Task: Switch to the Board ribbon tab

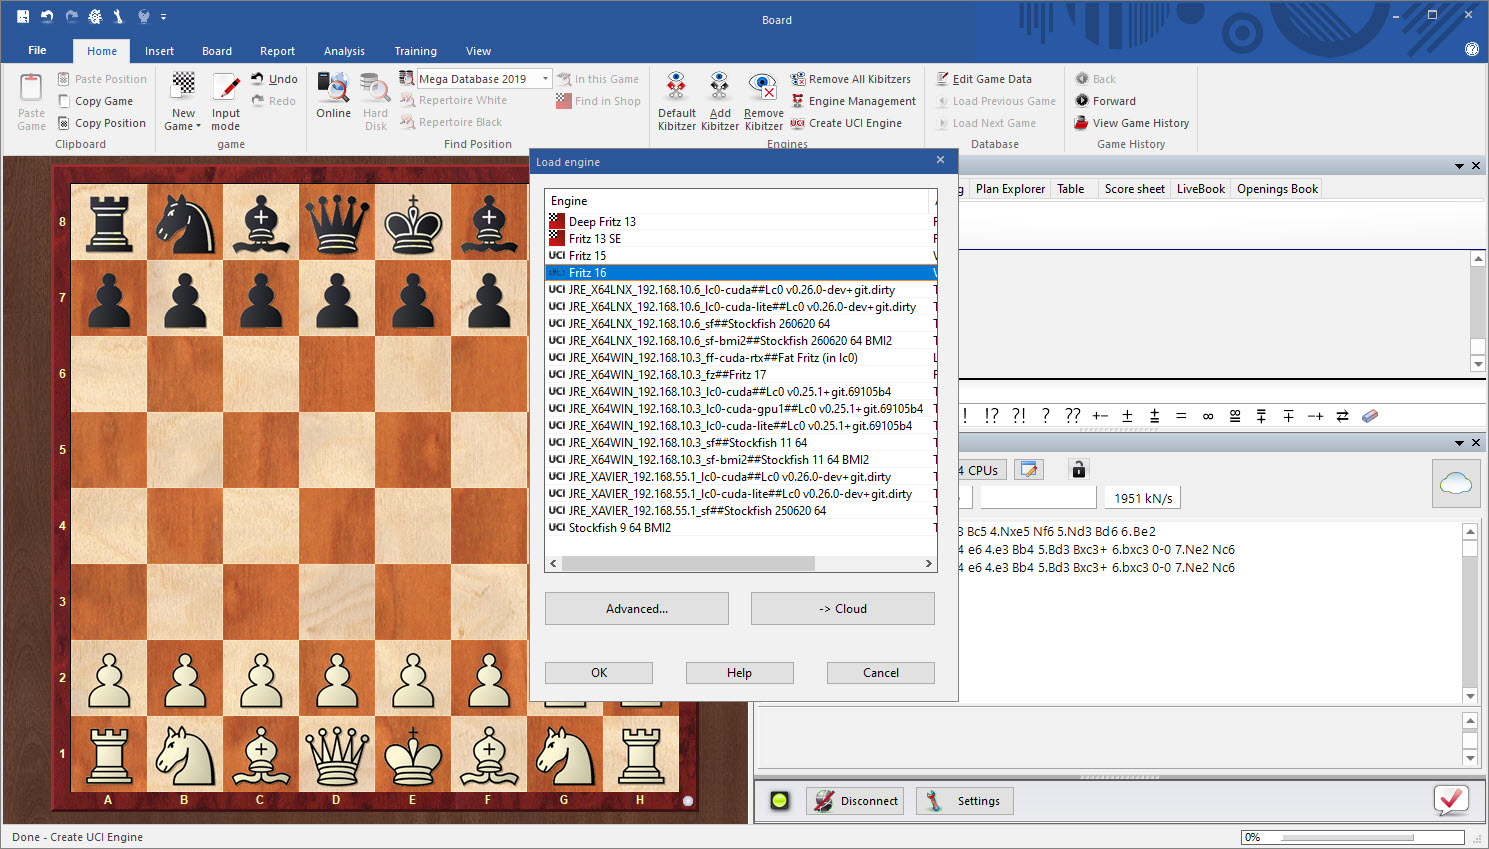Action: pyautogui.click(x=217, y=51)
